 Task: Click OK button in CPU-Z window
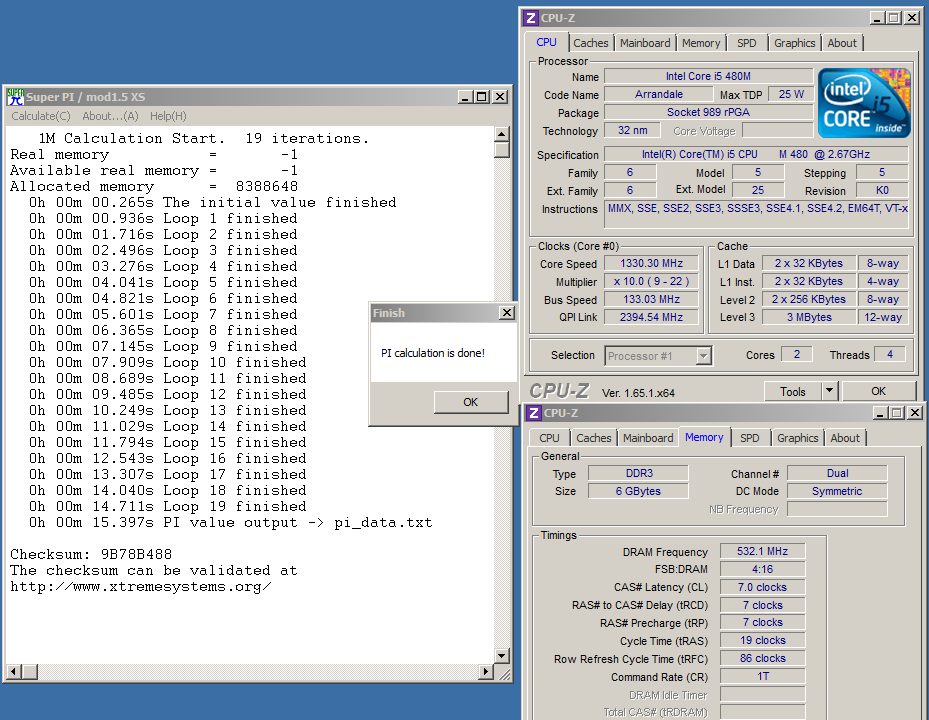point(879,391)
